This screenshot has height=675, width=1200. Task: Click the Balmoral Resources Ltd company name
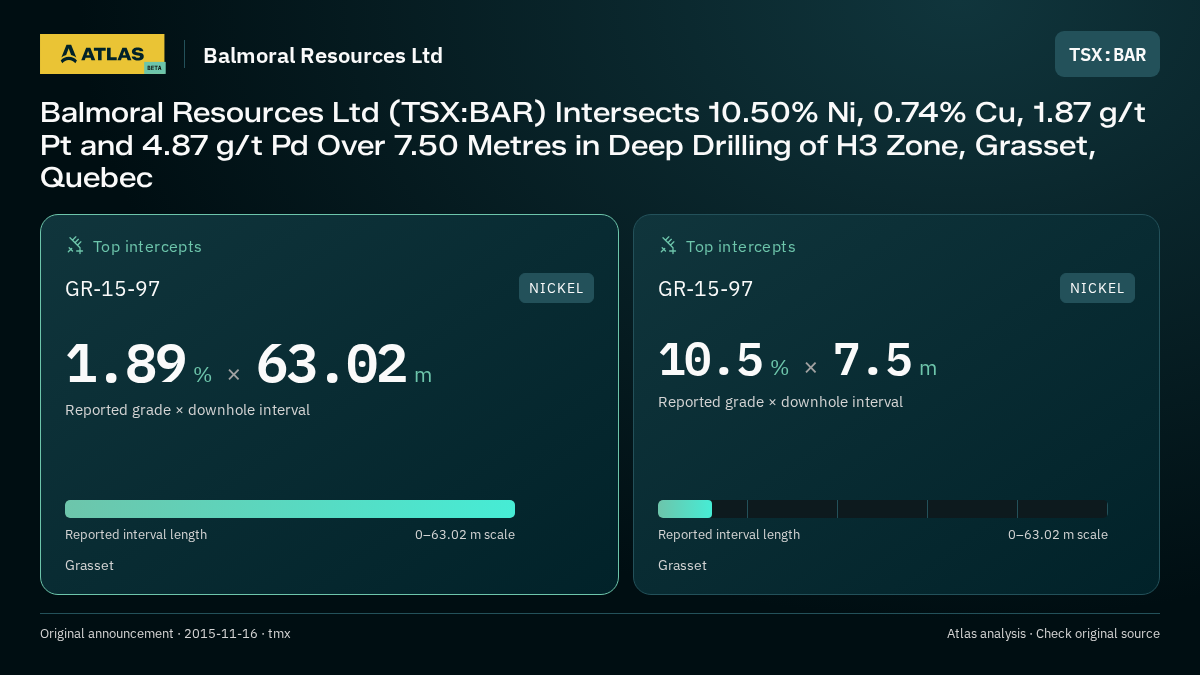click(x=323, y=55)
